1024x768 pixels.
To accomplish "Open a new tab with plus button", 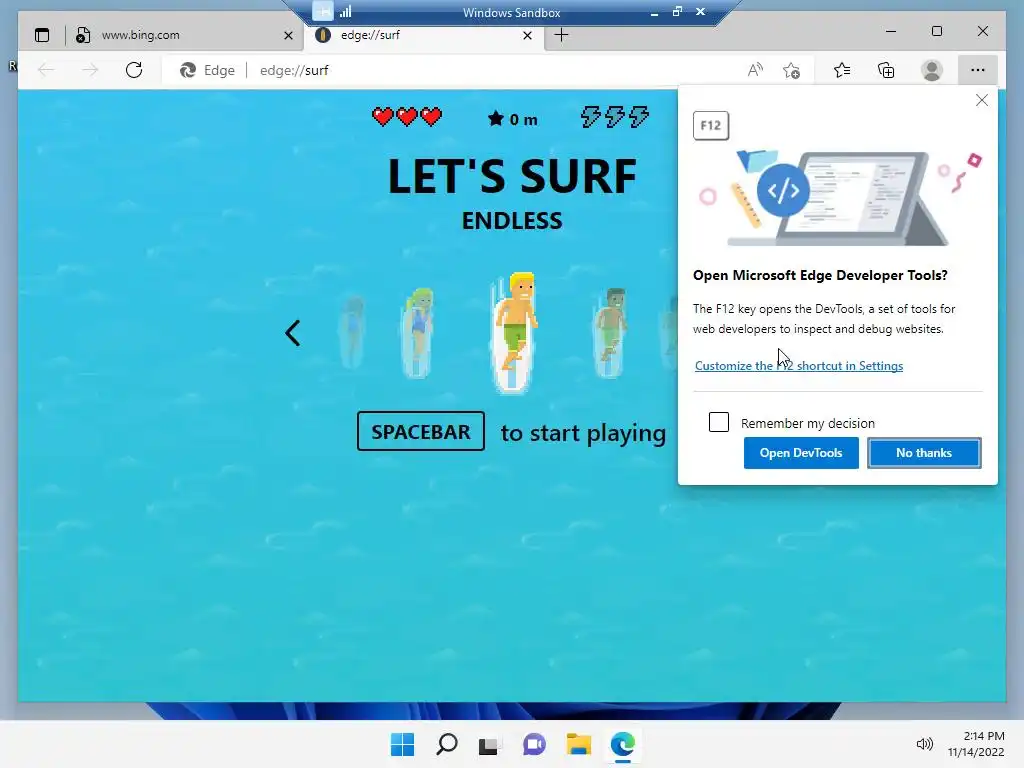I will point(561,35).
